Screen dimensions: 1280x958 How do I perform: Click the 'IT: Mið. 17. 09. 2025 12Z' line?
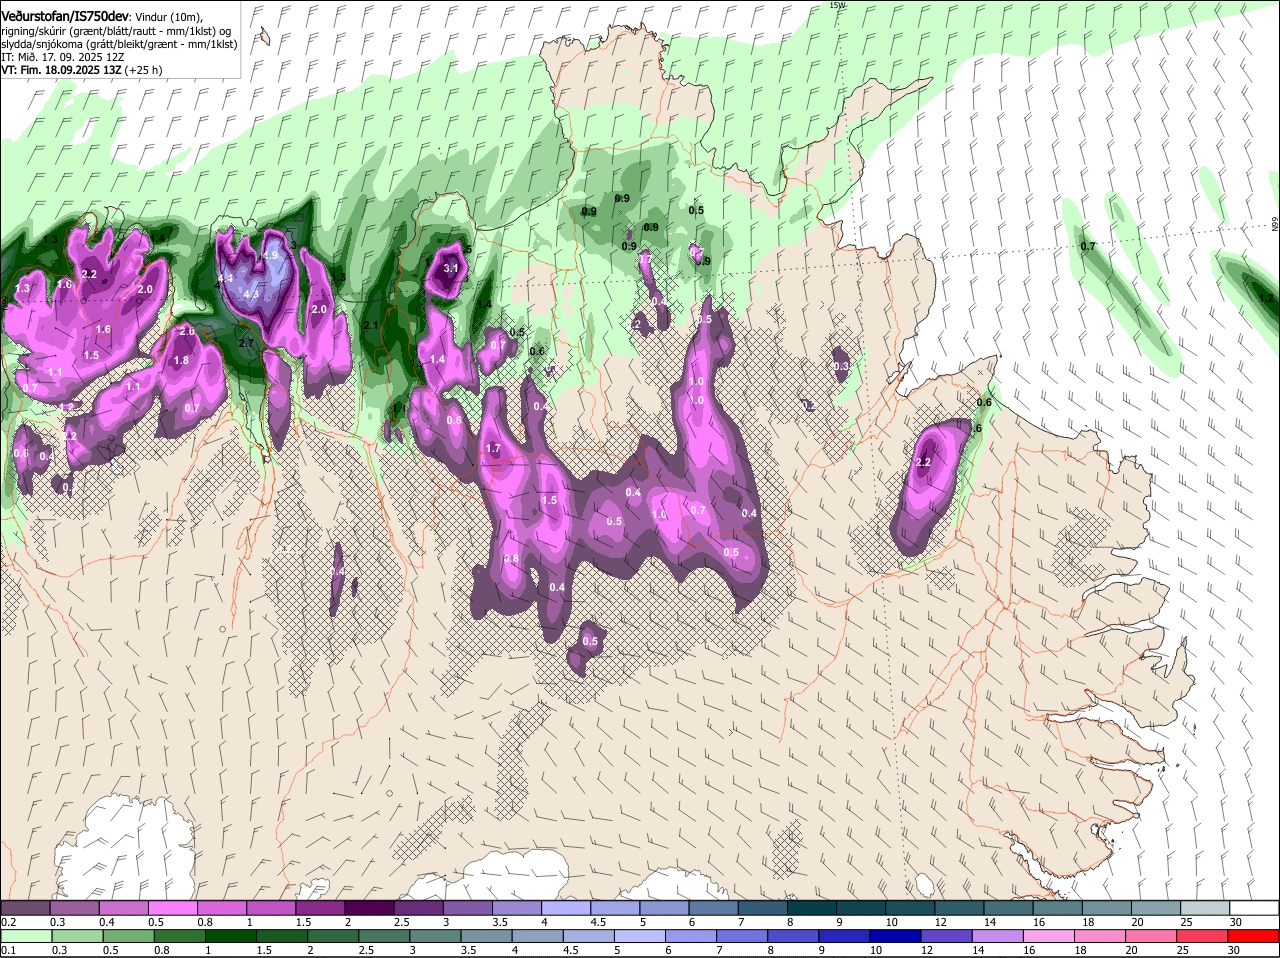click(x=63, y=58)
